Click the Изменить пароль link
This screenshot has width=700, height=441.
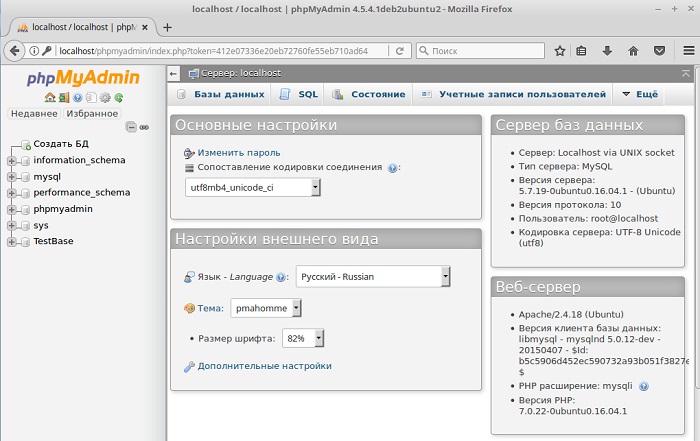pyautogui.click(x=239, y=153)
